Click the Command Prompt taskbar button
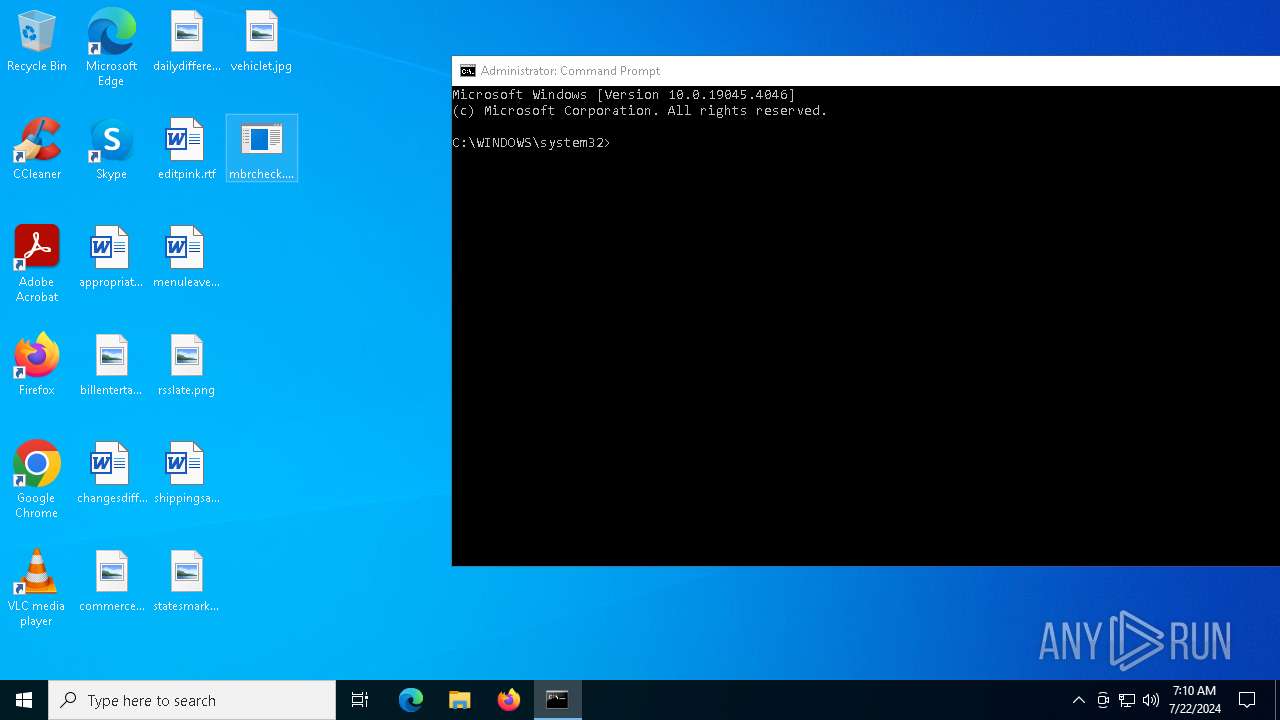Screen dimensions: 1280x720 (x=558, y=700)
